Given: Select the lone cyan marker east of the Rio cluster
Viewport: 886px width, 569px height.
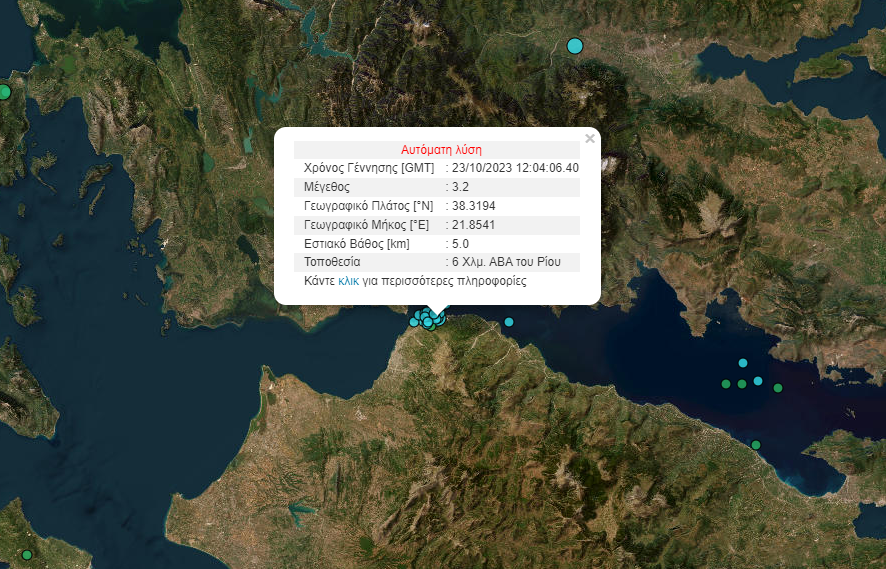Looking at the screenshot, I should tap(509, 322).
